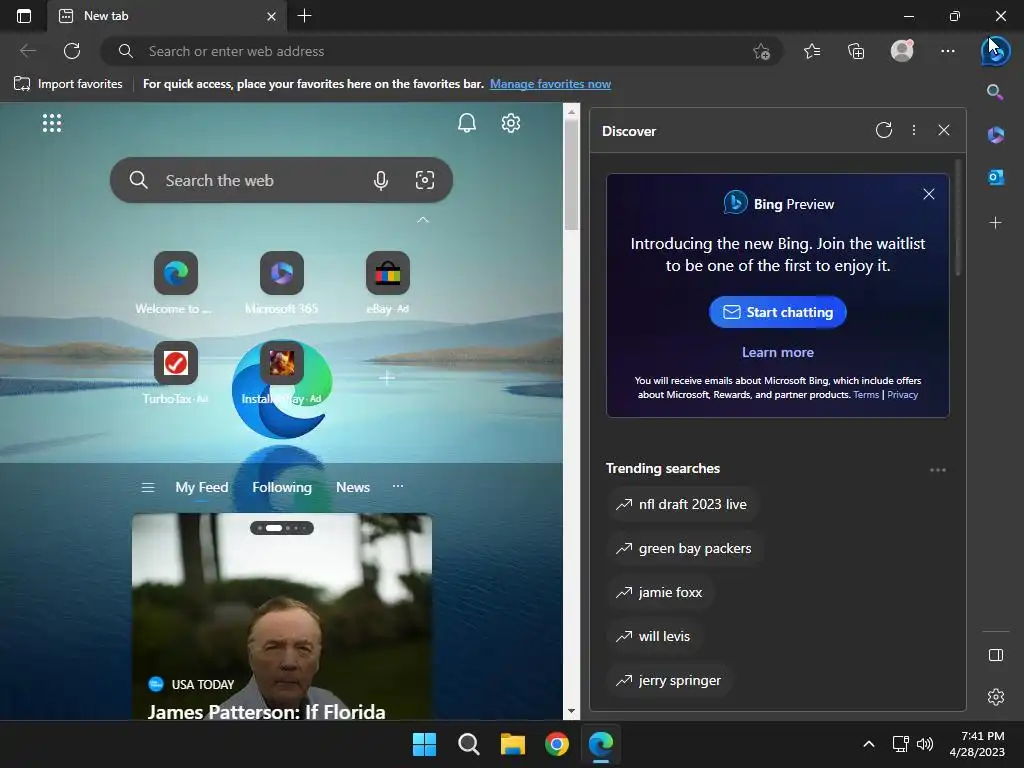Open new tab page settings gear

[511, 123]
